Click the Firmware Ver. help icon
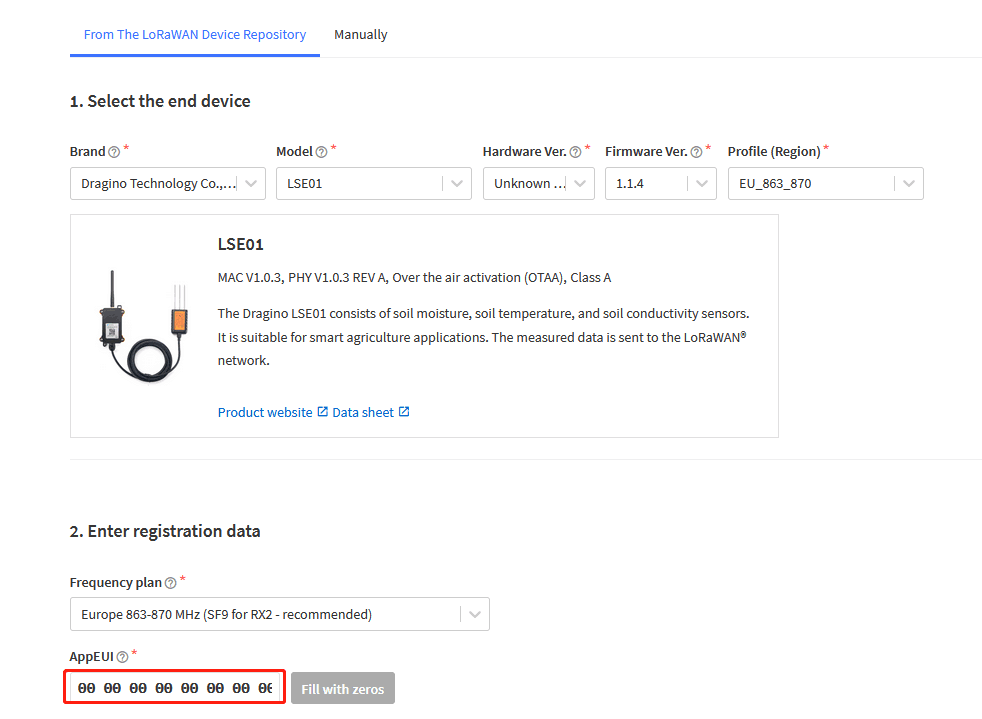The image size is (982, 719). [x=696, y=152]
